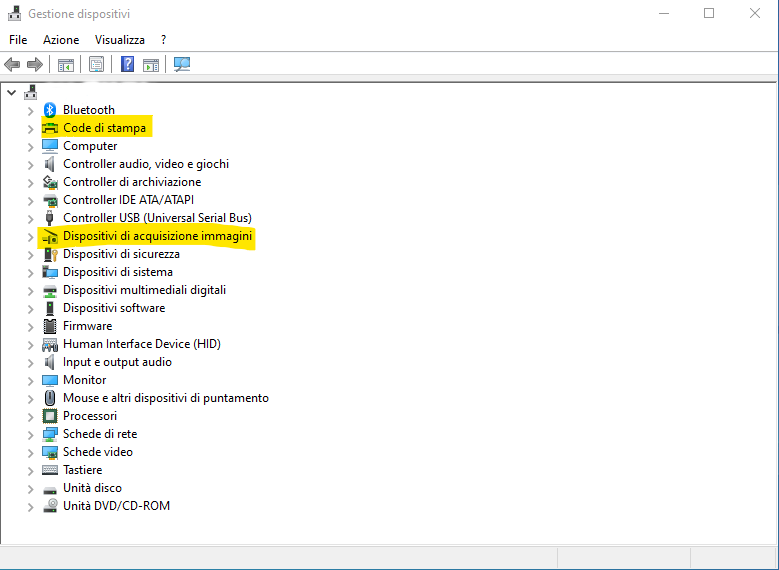
Task: Select the Schede video label
Action: tap(98, 452)
